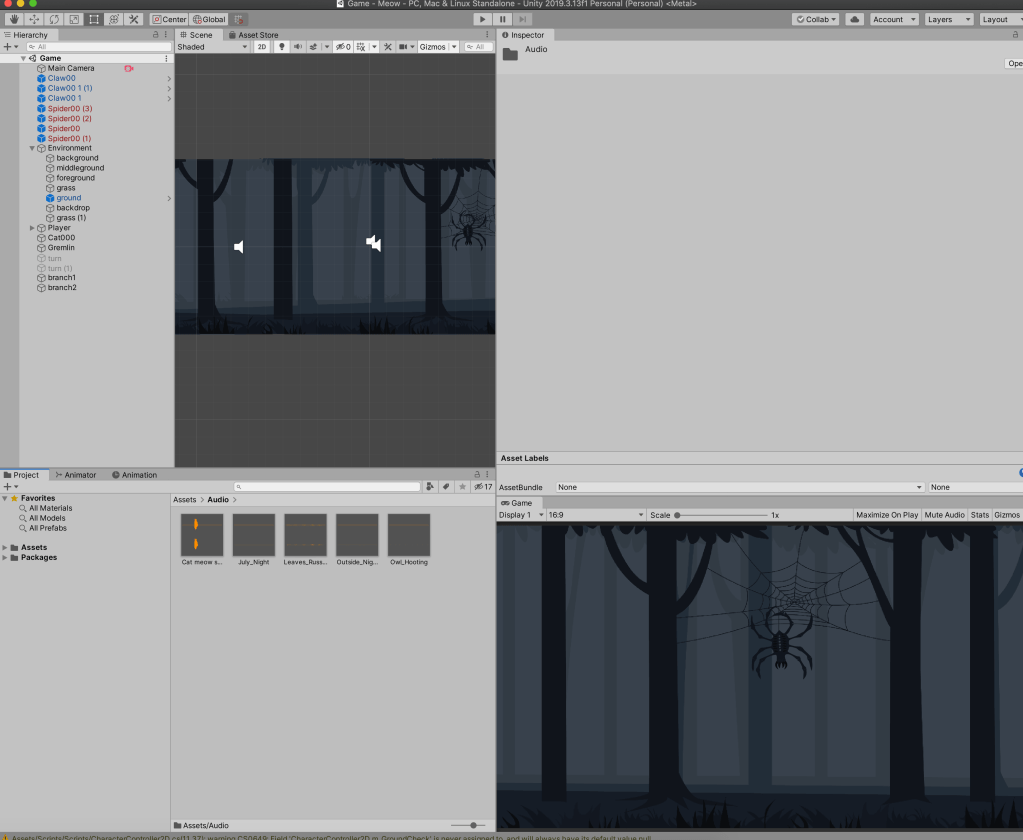Open the 16:9 aspect ratio dropdown
Image resolution: width=1023 pixels, height=840 pixels.
pyautogui.click(x=594, y=515)
